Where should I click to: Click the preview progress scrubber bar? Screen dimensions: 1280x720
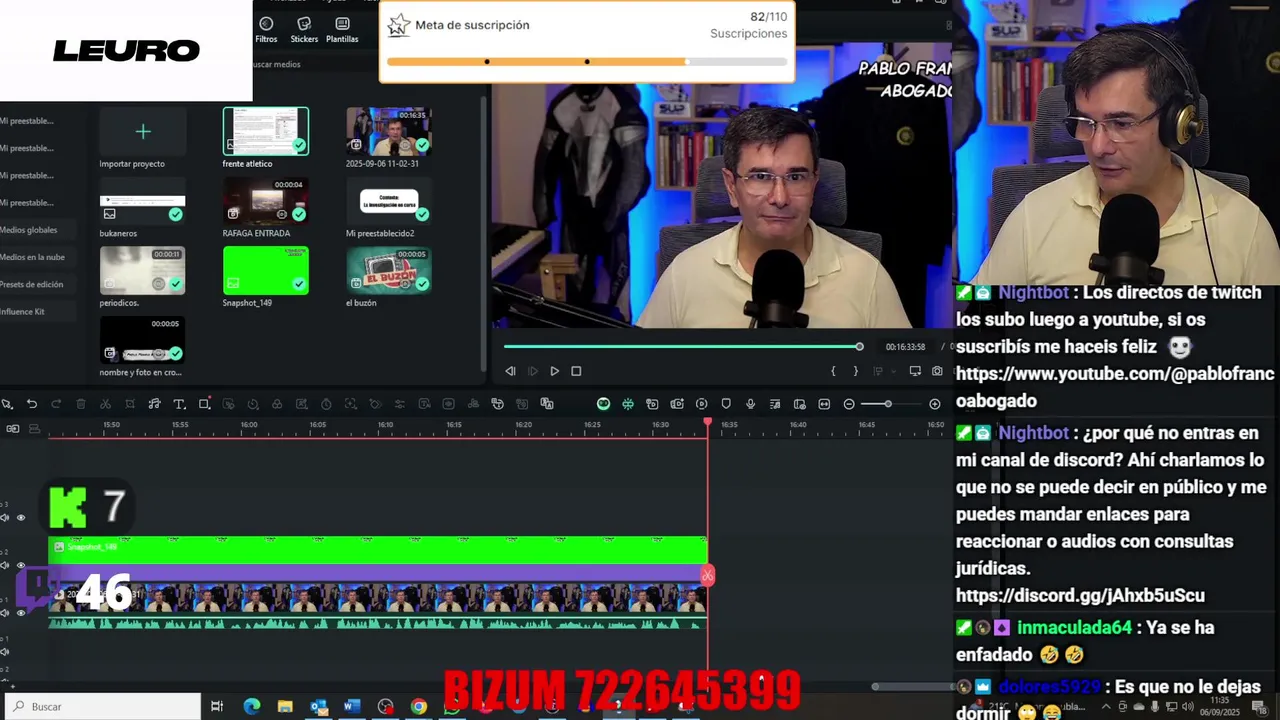coord(683,347)
